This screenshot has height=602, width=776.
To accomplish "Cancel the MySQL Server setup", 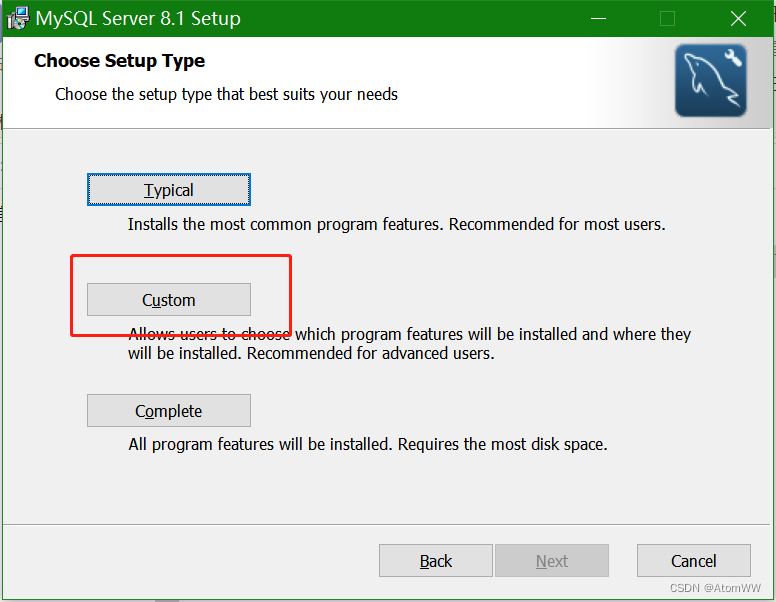I will [x=693, y=560].
